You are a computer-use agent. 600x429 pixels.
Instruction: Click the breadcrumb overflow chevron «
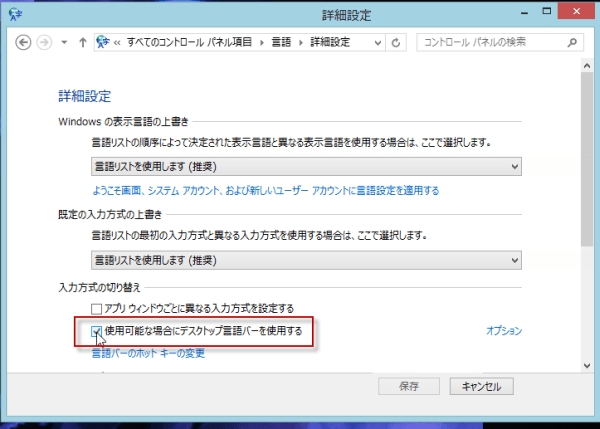pyautogui.click(x=117, y=42)
